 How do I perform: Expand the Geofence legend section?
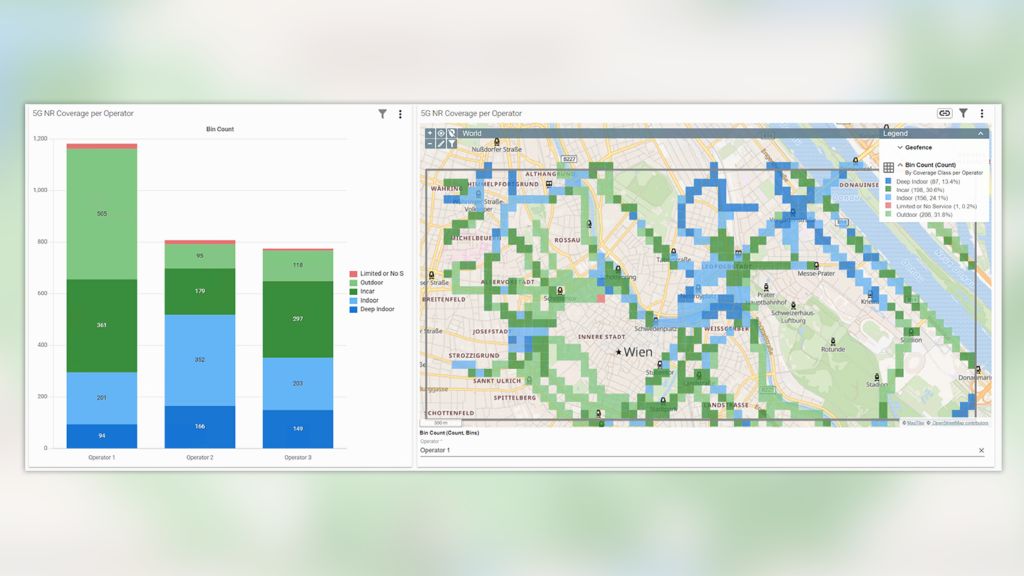(900, 148)
